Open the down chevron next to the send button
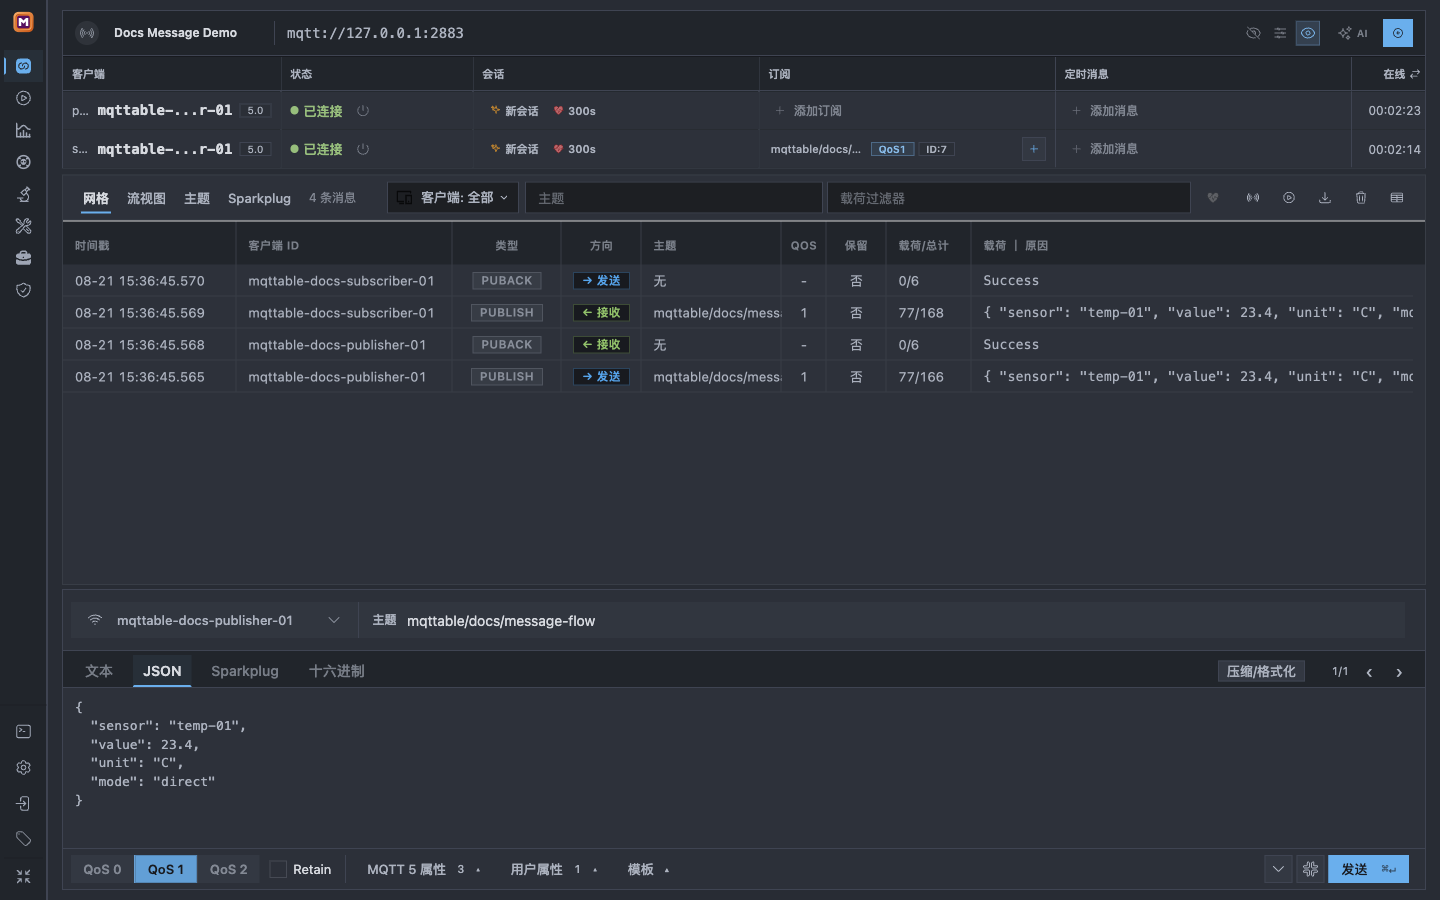Screen dimensions: 1440x900 click(1278, 869)
